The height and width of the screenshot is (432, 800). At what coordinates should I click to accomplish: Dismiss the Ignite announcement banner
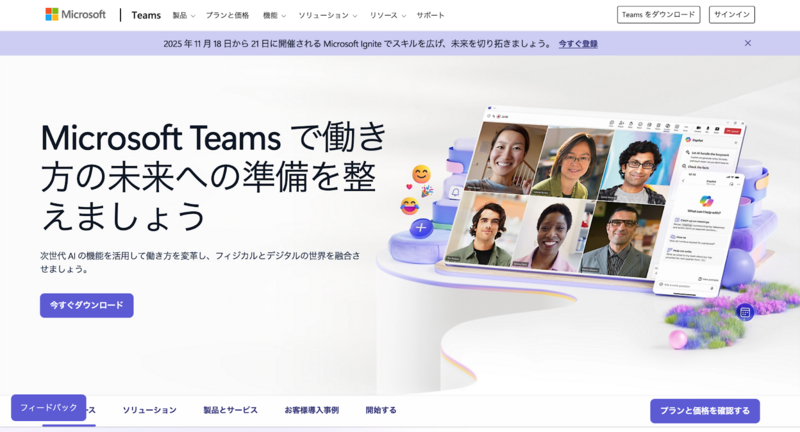pos(747,43)
